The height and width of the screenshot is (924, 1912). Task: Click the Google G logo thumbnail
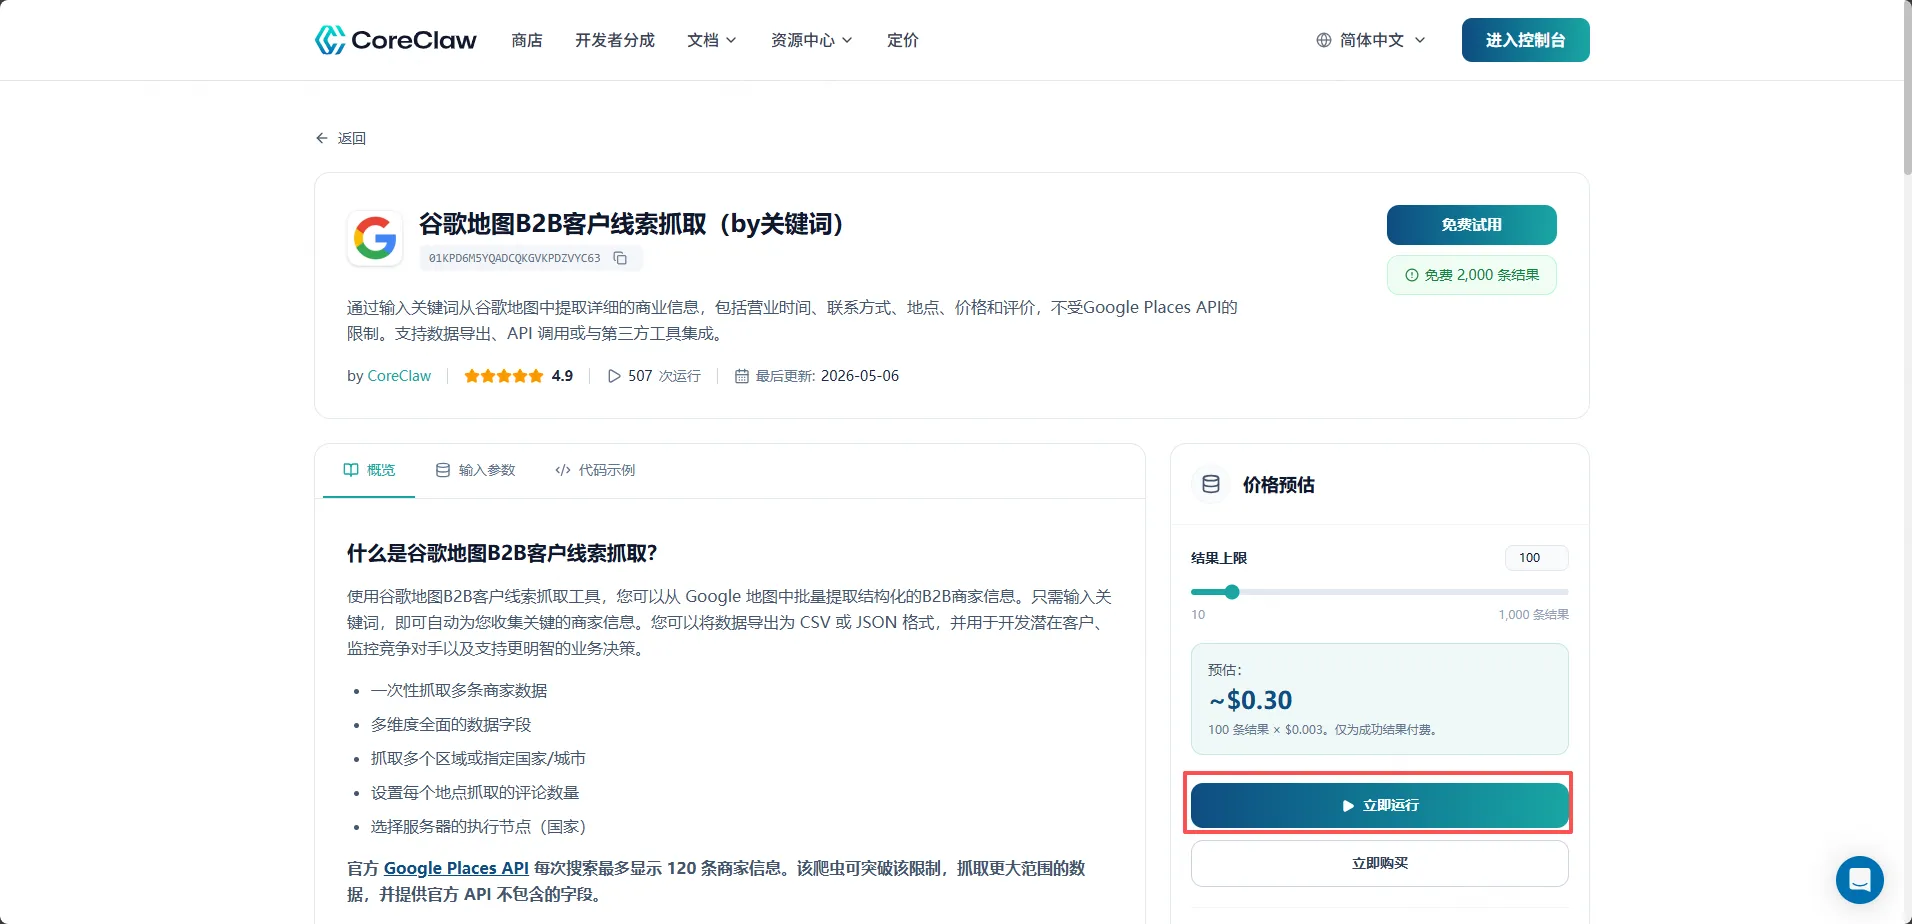[x=375, y=238]
